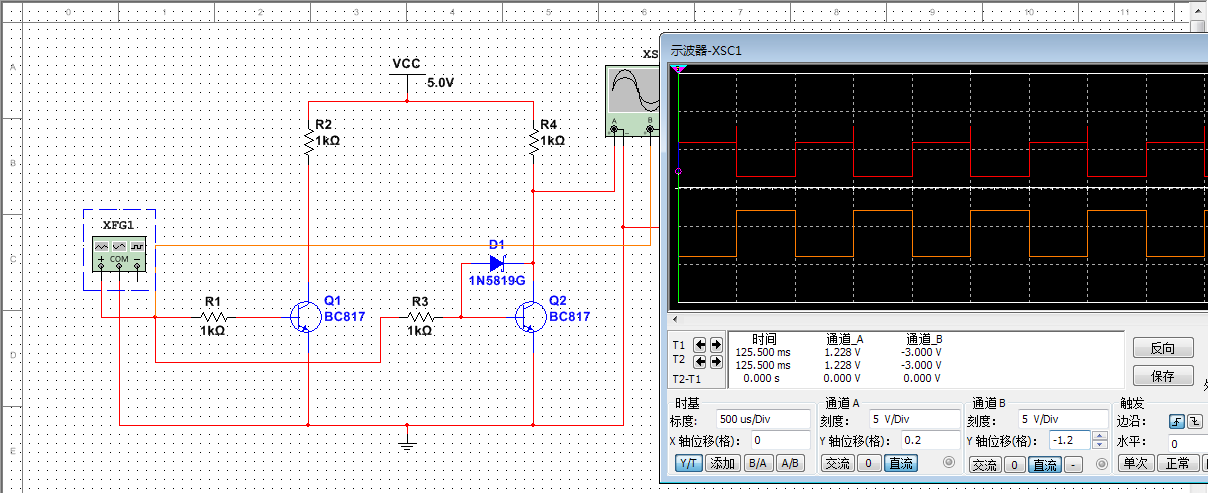1208x493 pixels.
Task: Increase channel B Y offset stepper
Action: 1100,436
